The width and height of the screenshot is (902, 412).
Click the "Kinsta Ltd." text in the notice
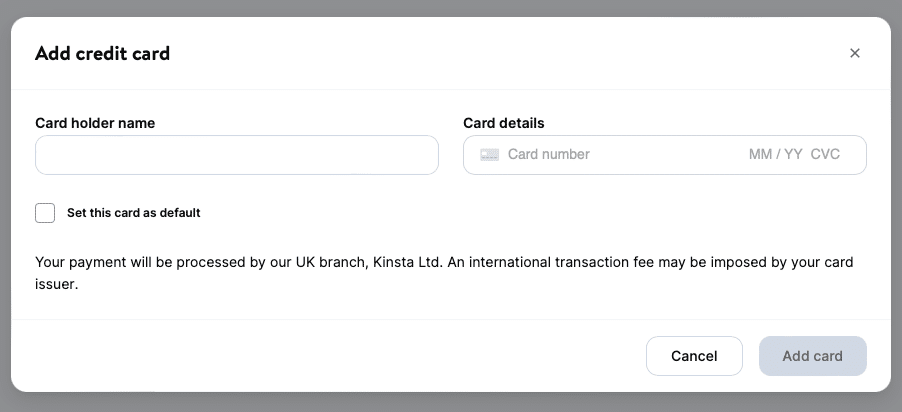pyautogui.click(x=408, y=262)
